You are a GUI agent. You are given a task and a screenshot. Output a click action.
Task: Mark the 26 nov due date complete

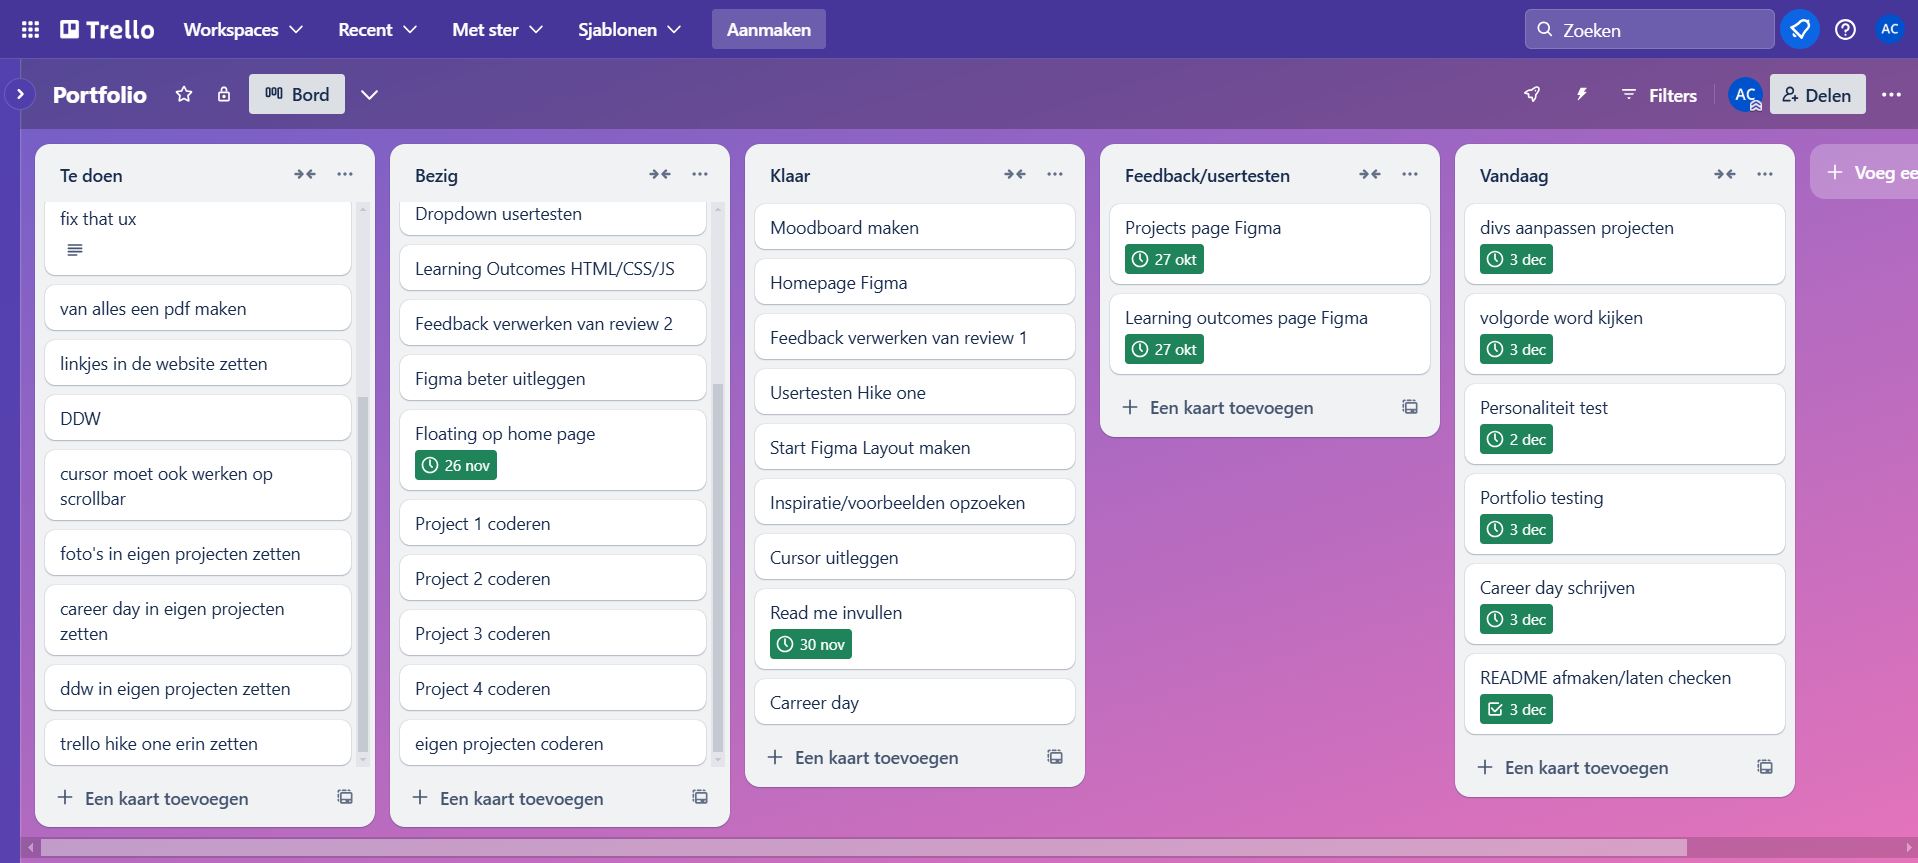pyautogui.click(x=456, y=465)
